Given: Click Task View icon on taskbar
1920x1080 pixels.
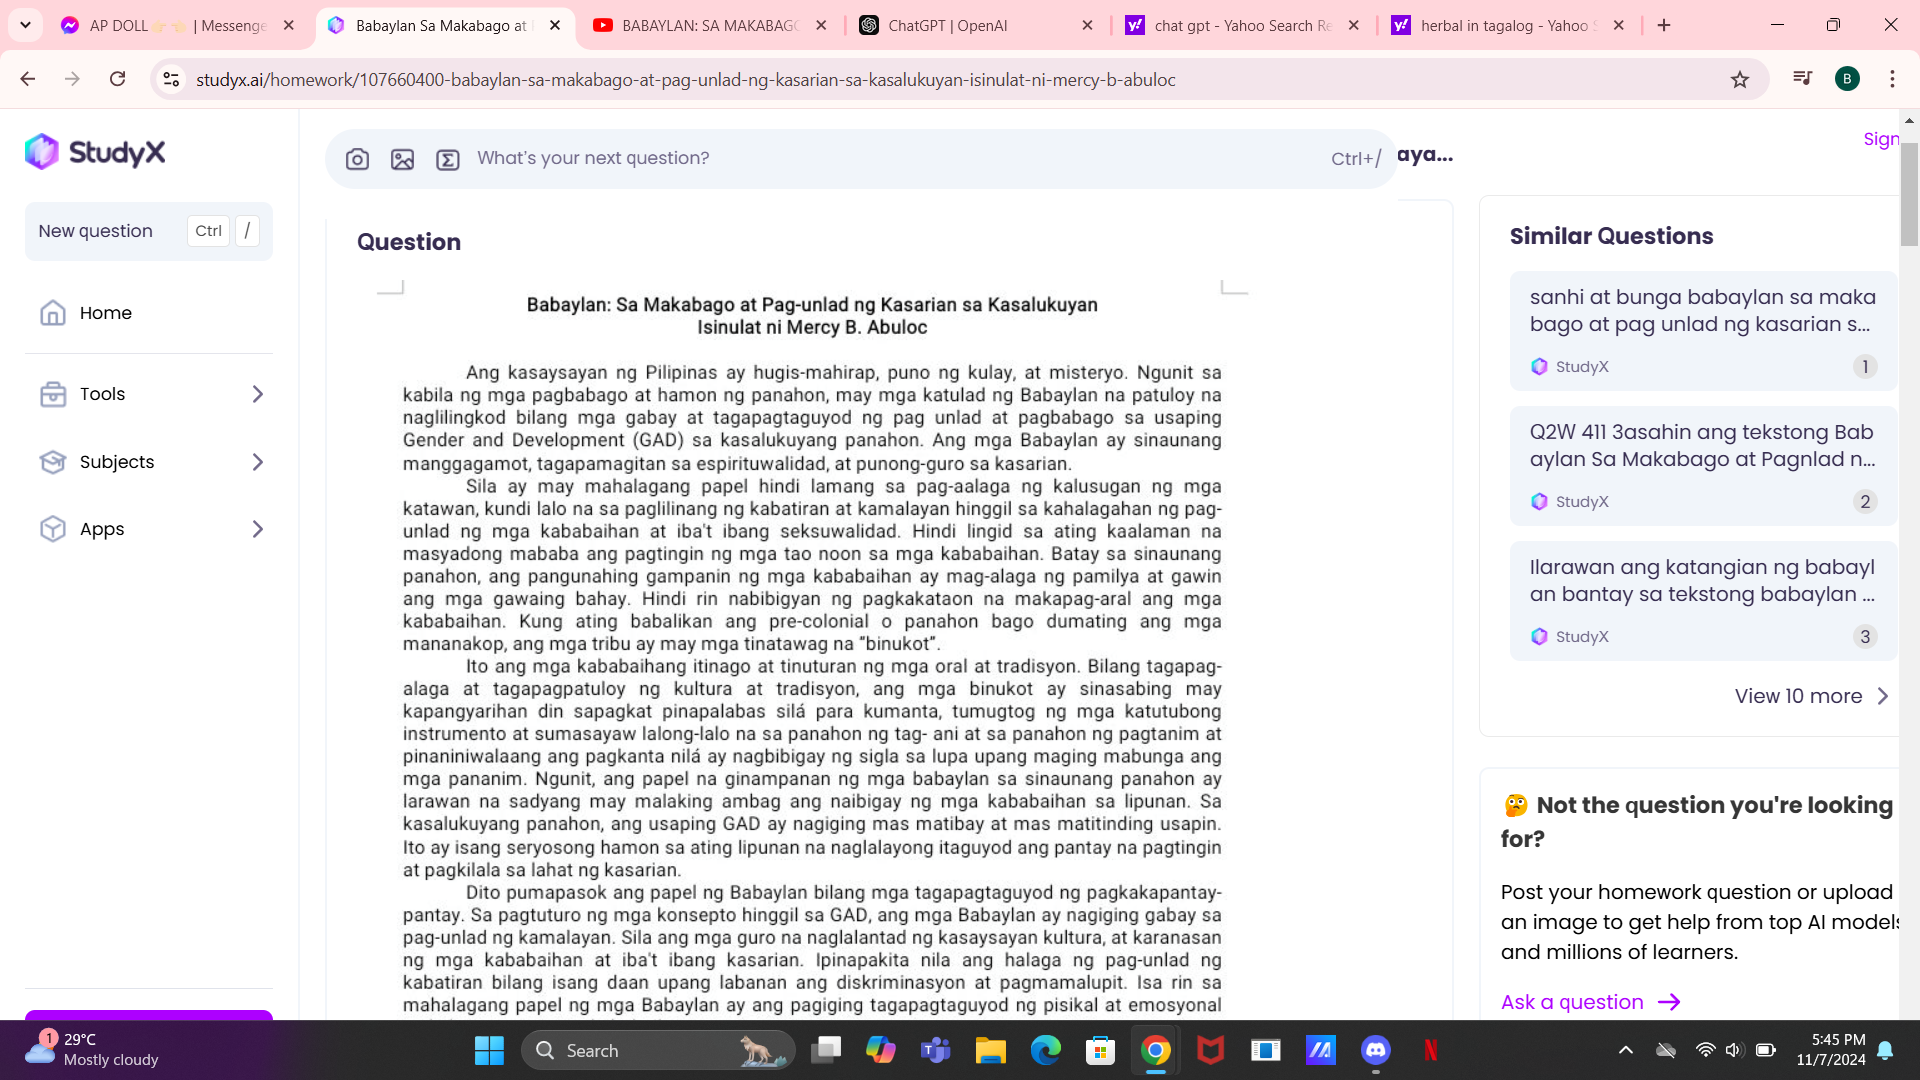Looking at the screenshot, I should [826, 1050].
